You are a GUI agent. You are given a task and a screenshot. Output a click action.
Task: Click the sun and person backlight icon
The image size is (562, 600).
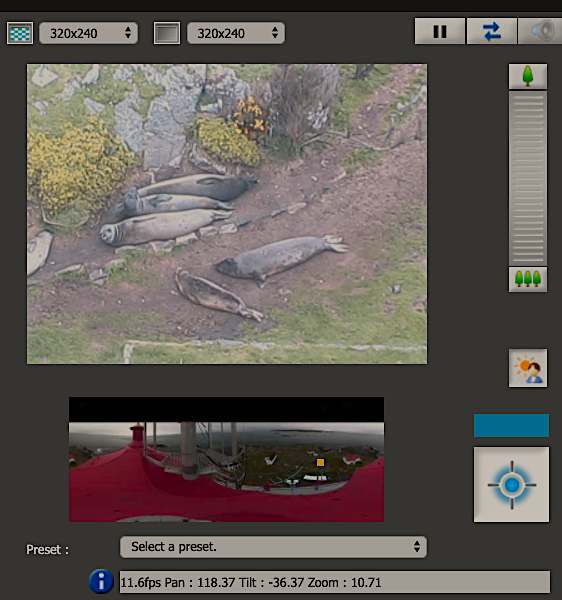[528, 368]
